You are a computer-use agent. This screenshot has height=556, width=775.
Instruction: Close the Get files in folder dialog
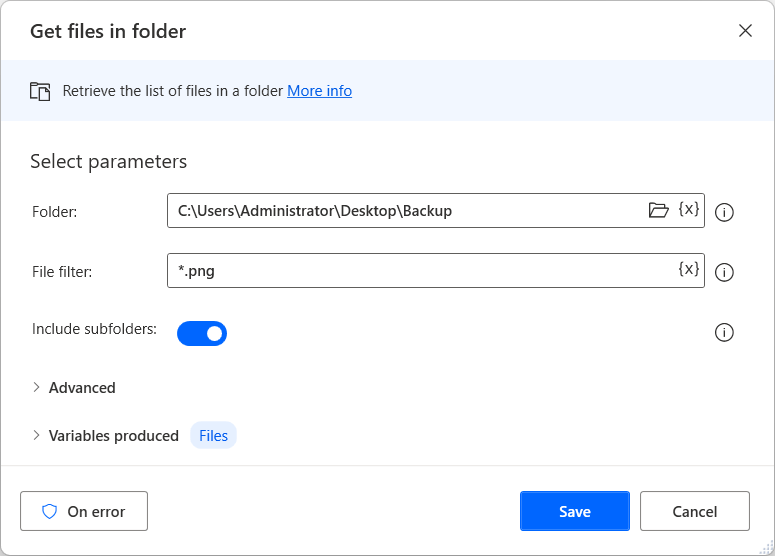coord(745,31)
